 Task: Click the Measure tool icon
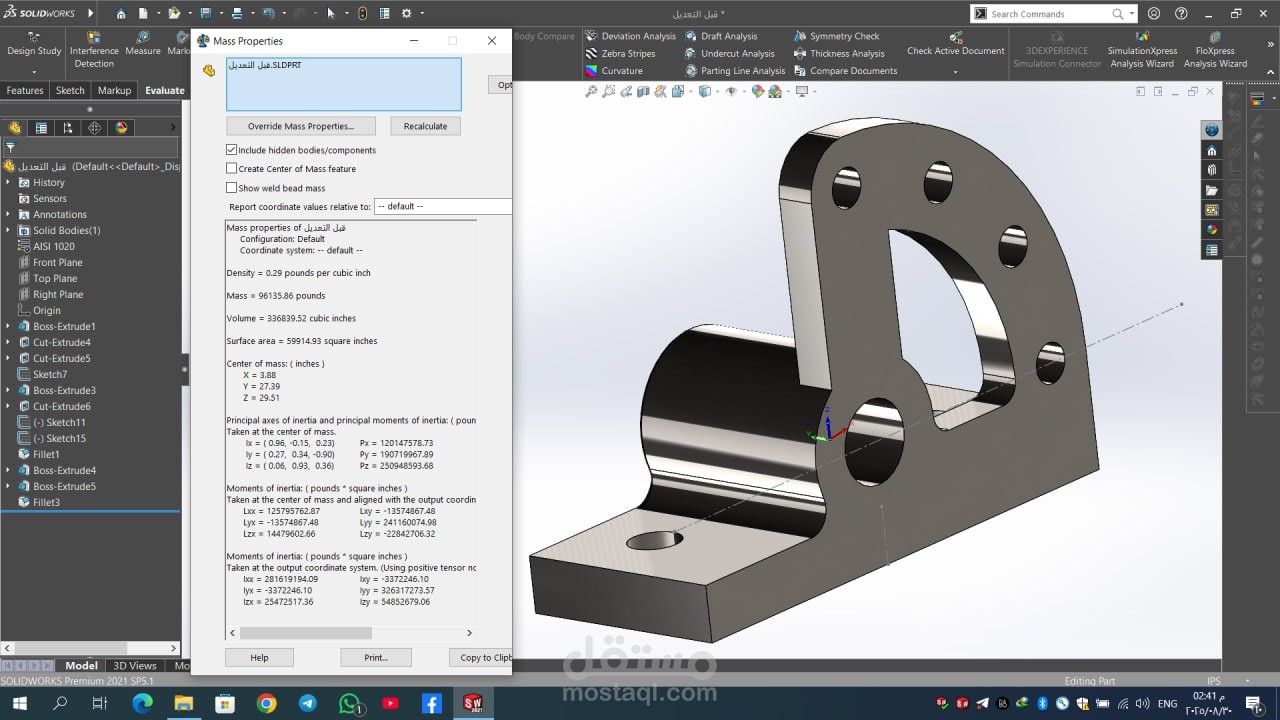142,44
